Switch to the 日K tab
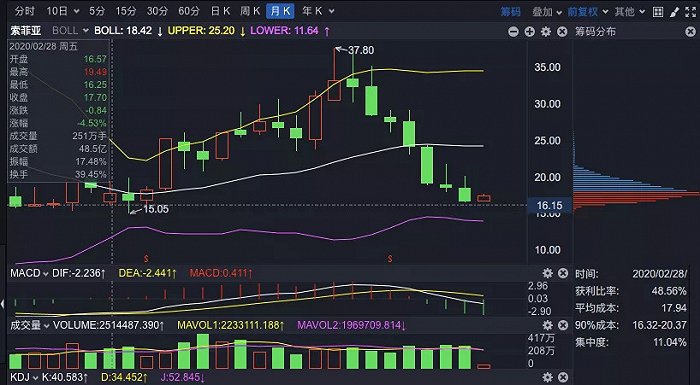Viewport: 700px width, 385px height. coord(220,11)
